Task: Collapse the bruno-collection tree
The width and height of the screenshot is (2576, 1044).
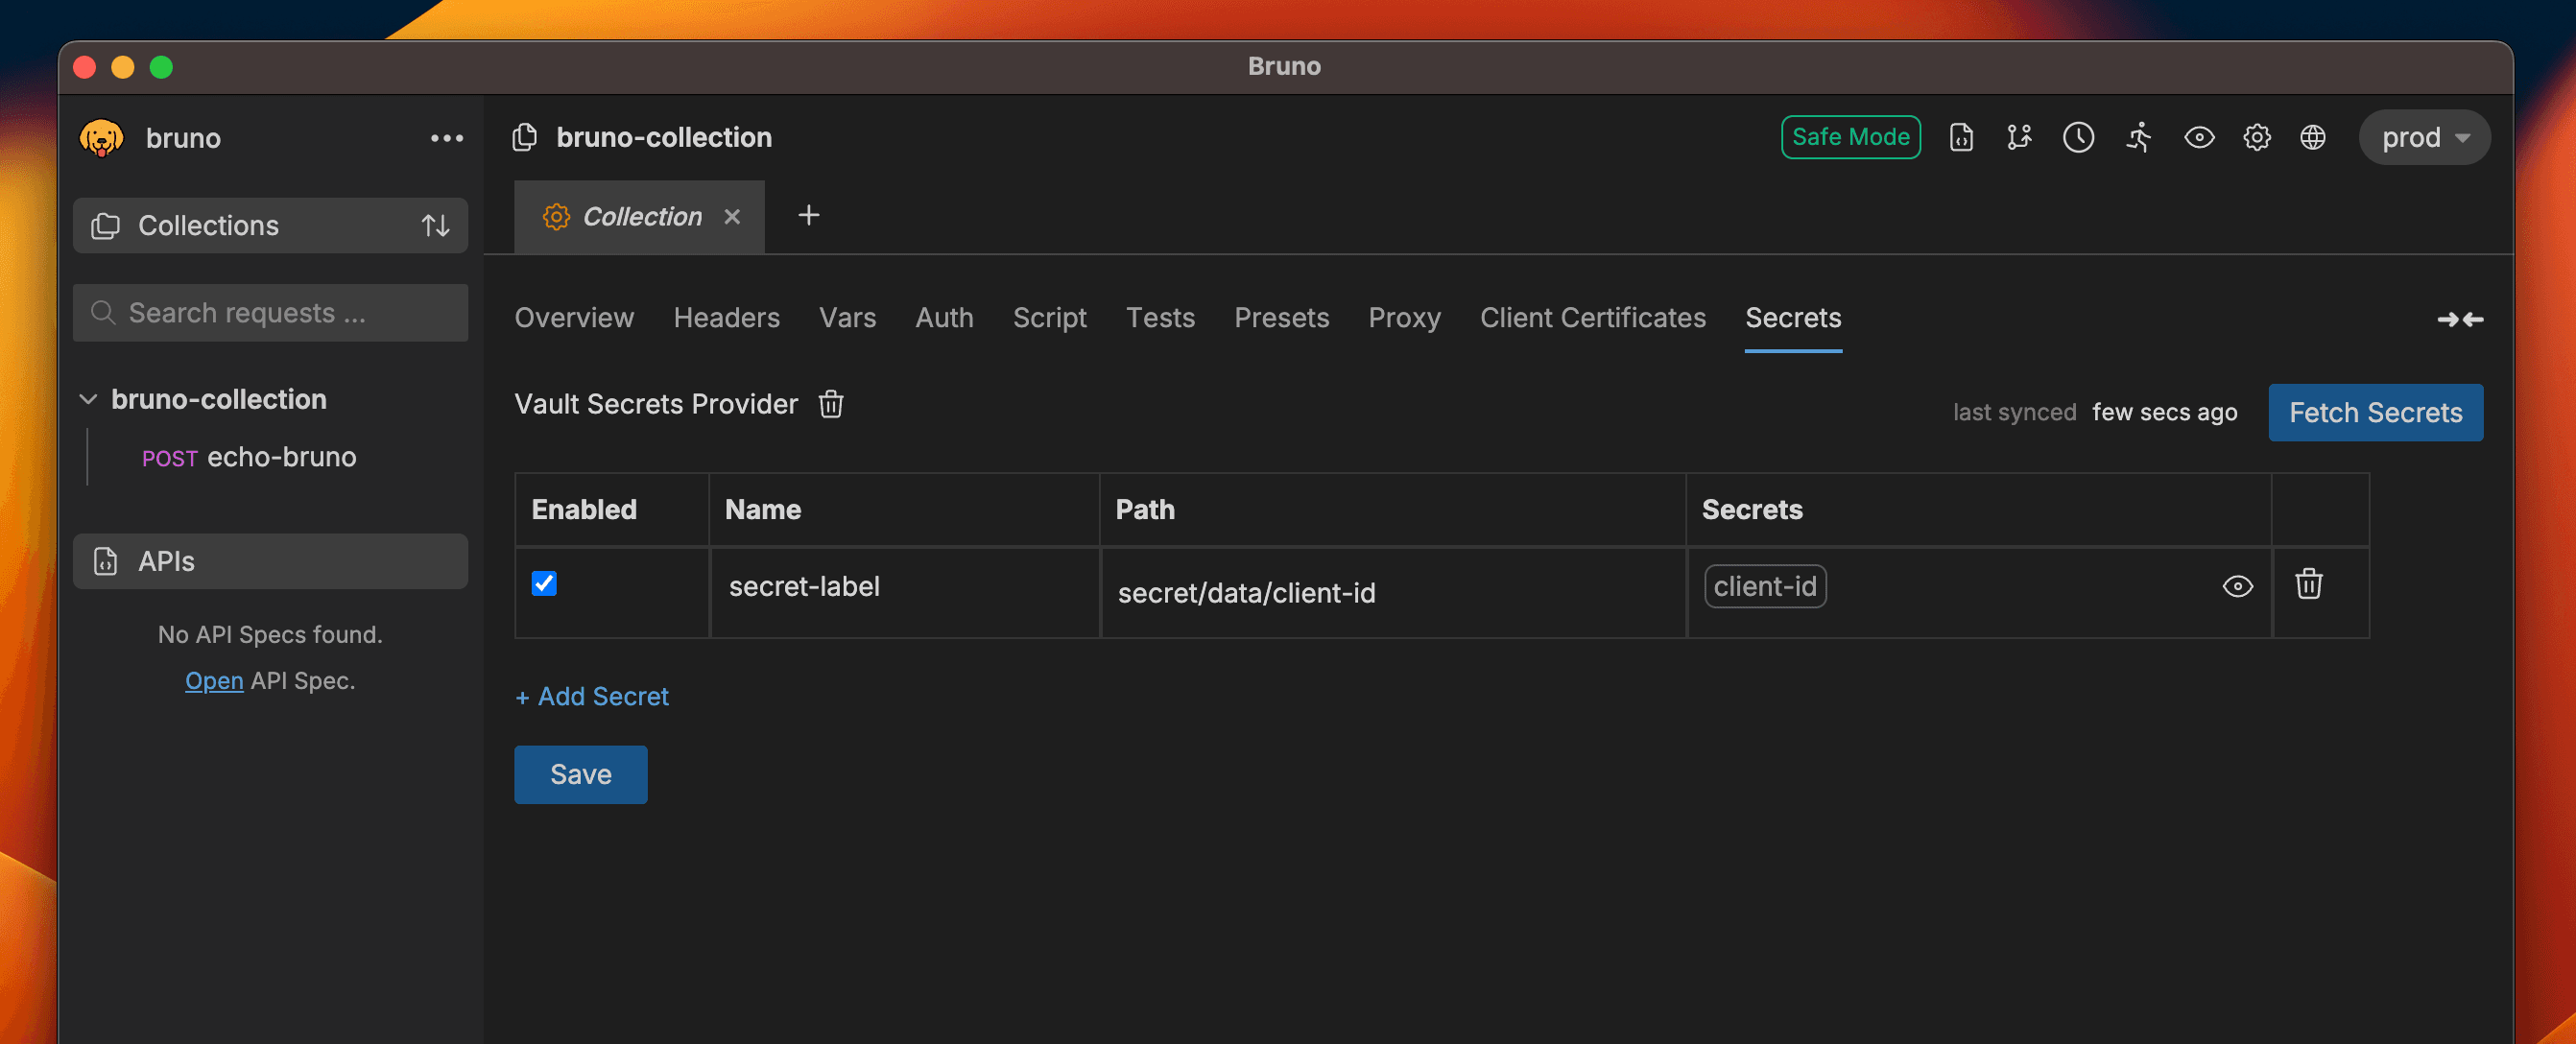Action: 88,399
